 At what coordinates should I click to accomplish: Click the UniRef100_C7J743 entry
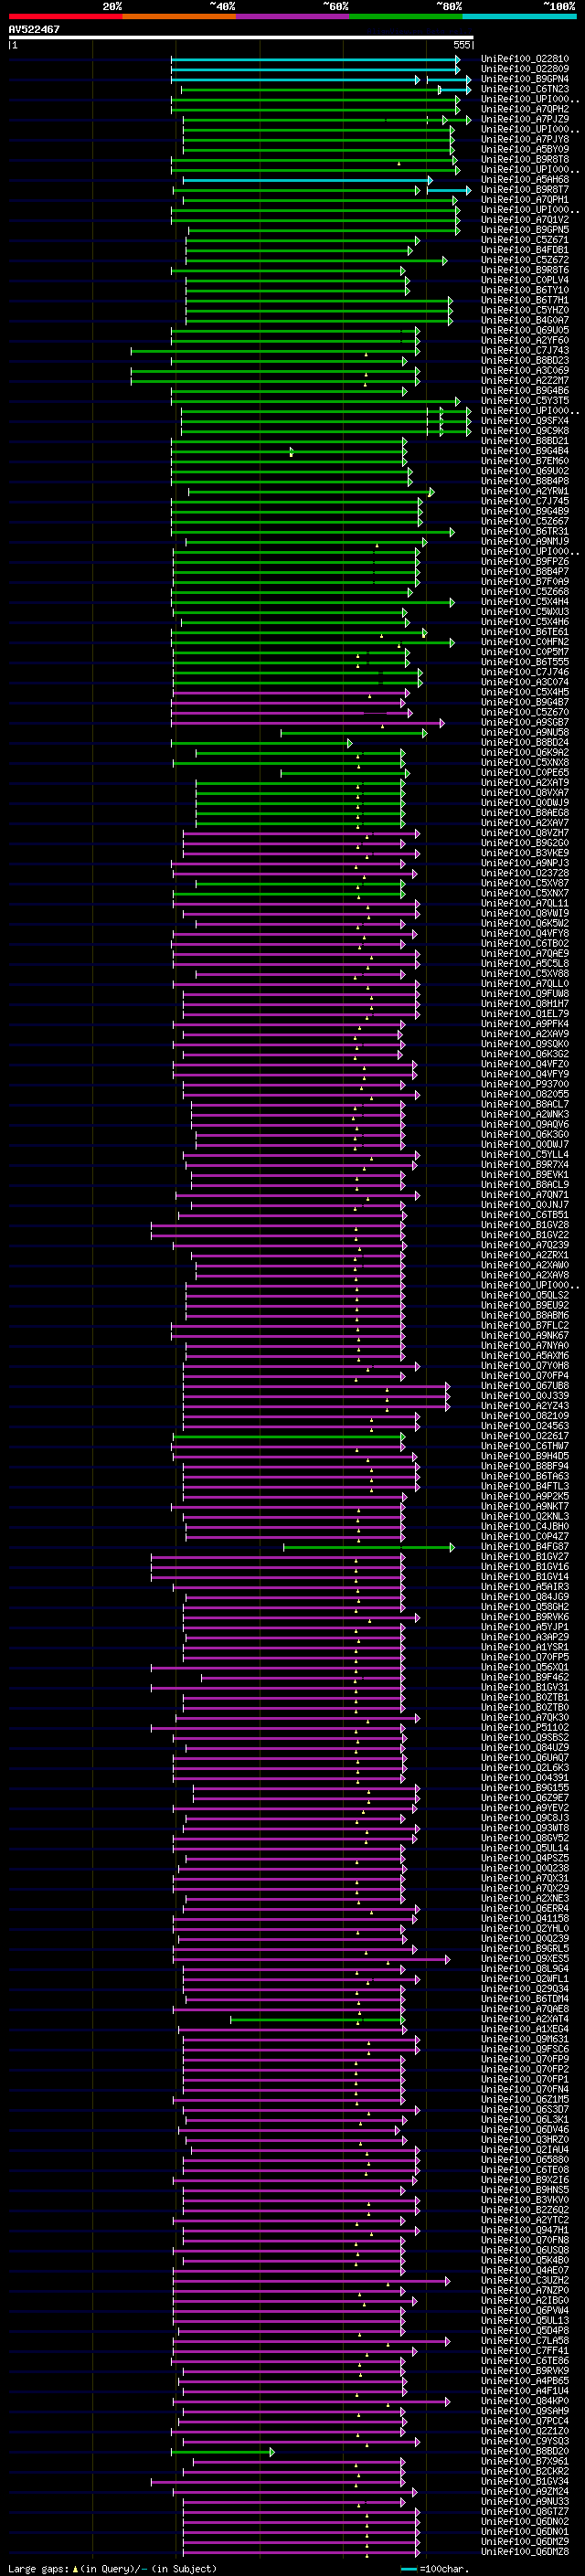point(525,350)
